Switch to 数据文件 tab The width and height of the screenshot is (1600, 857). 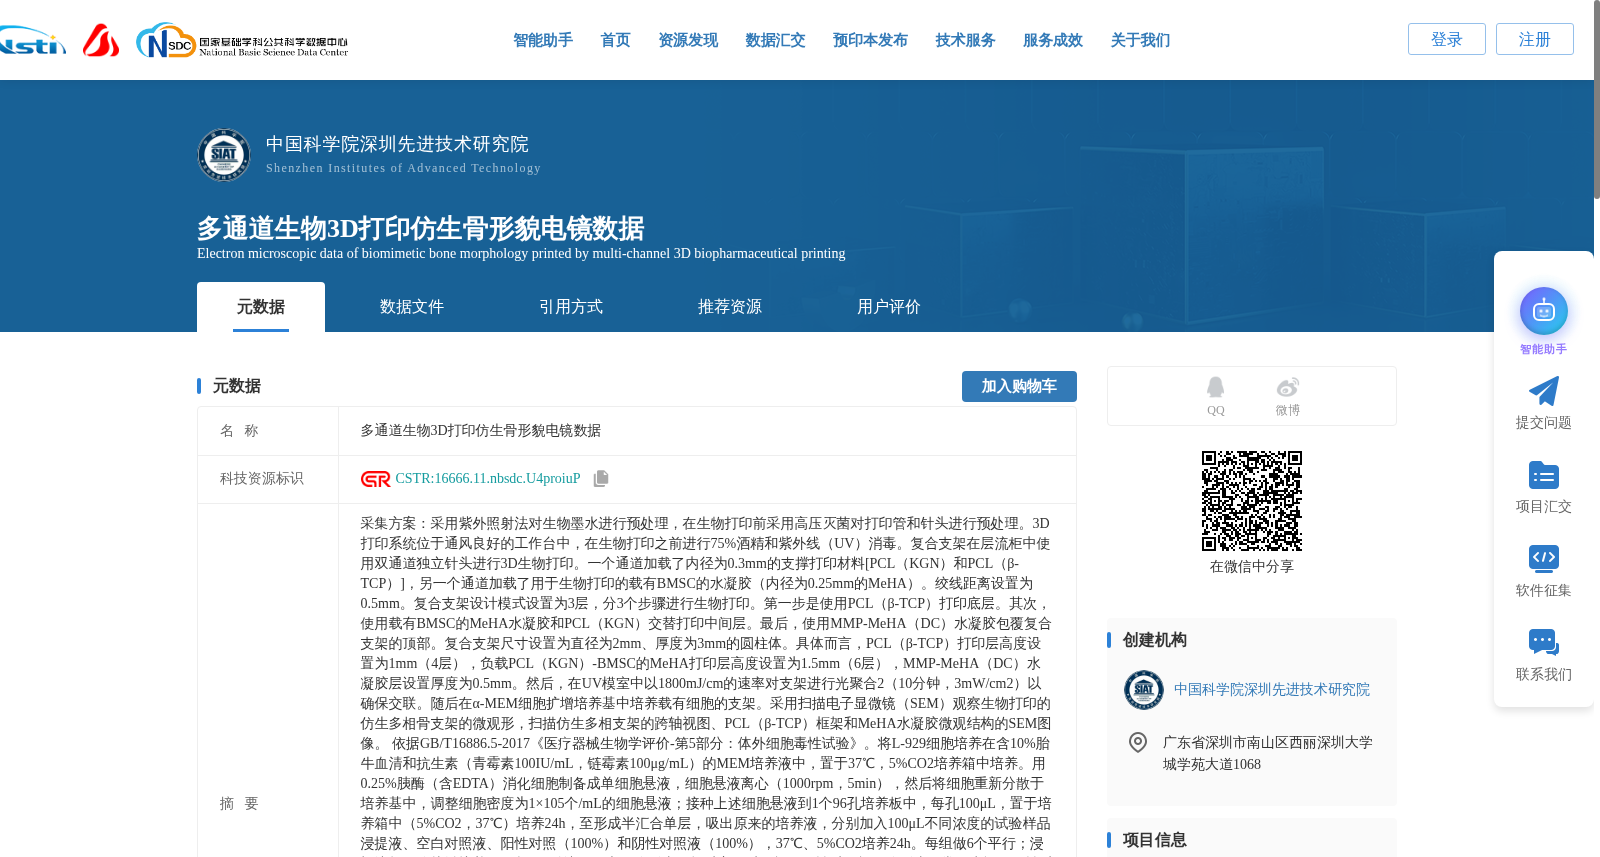[412, 307]
